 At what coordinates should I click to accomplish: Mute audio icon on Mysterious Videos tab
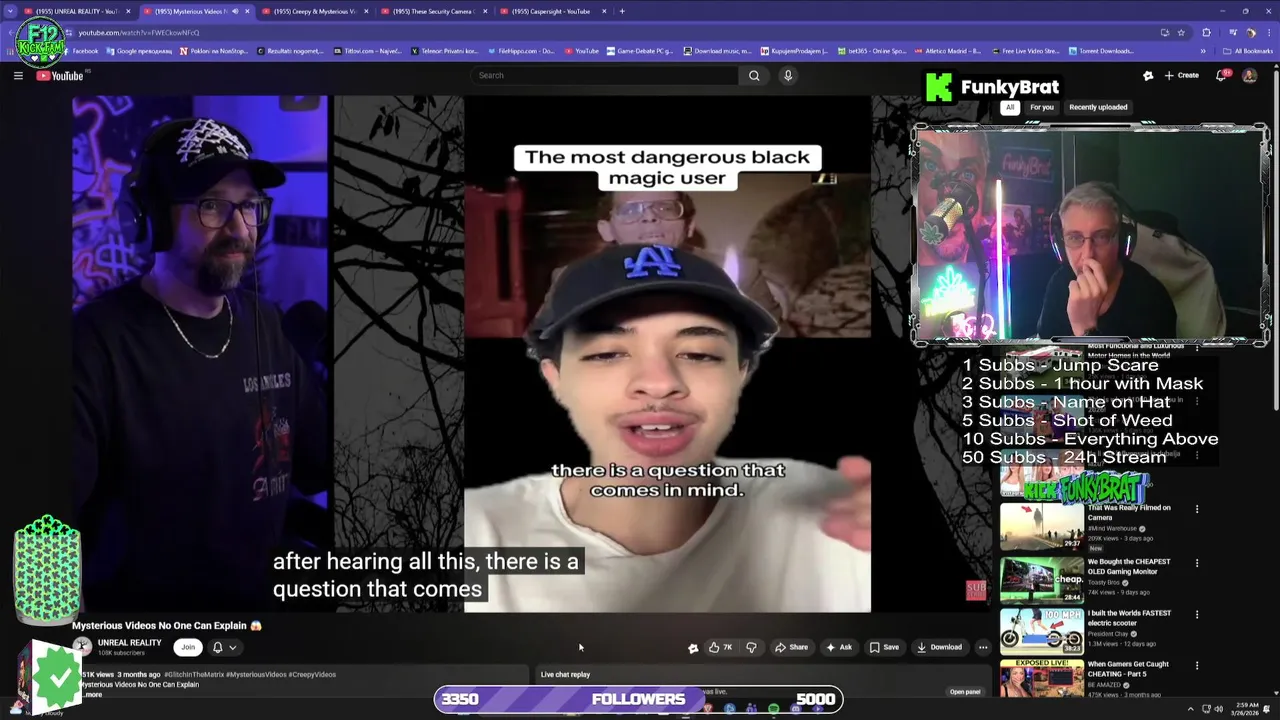pos(235,11)
